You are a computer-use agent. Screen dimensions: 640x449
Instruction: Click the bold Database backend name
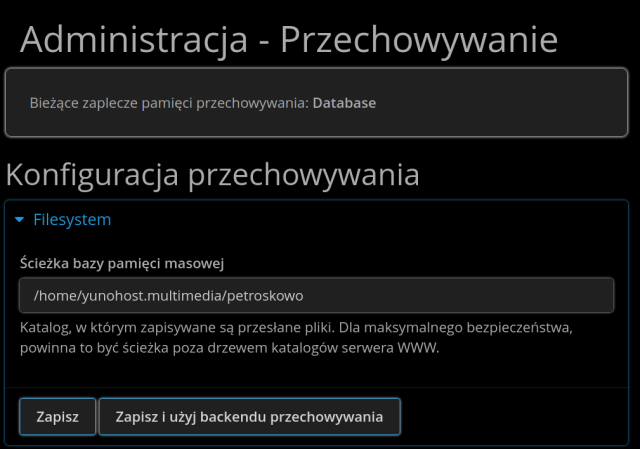(344, 102)
